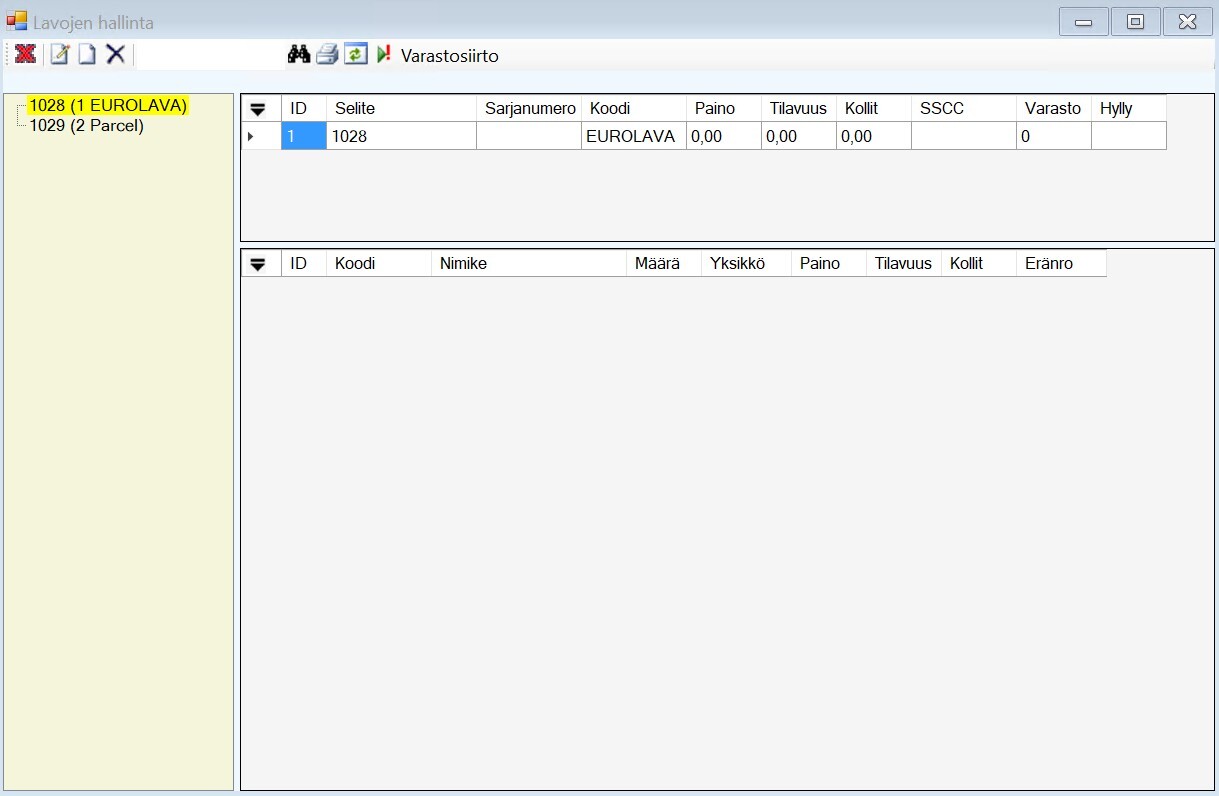
Task: Select the highlighted ID cell with value 1
Action: point(303,136)
